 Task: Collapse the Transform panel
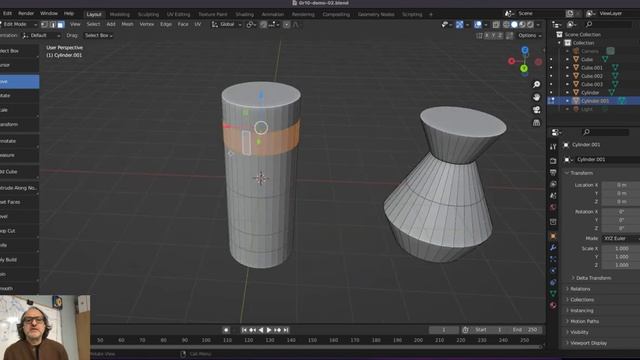pos(581,173)
